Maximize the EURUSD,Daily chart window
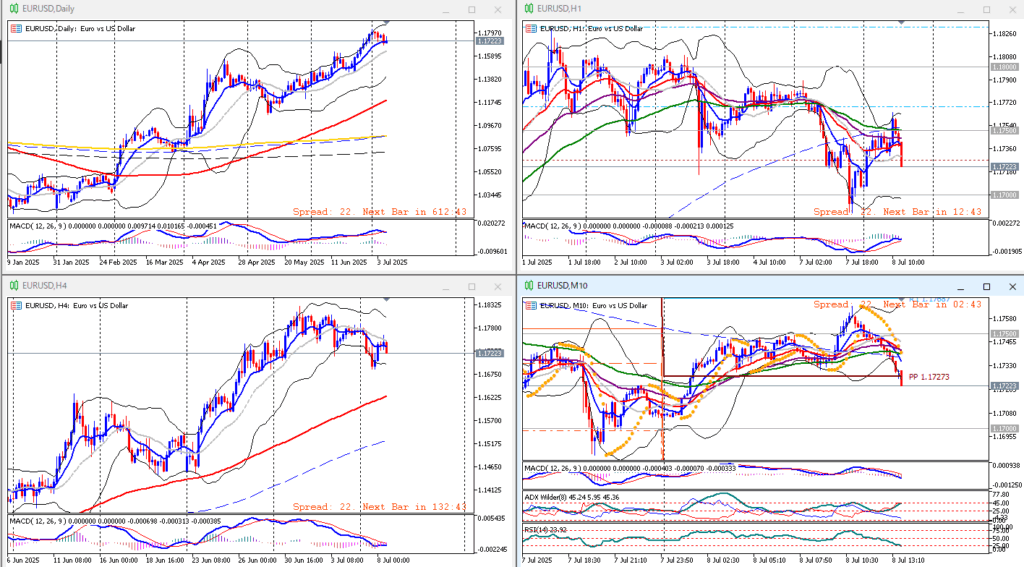 pos(472,10)
